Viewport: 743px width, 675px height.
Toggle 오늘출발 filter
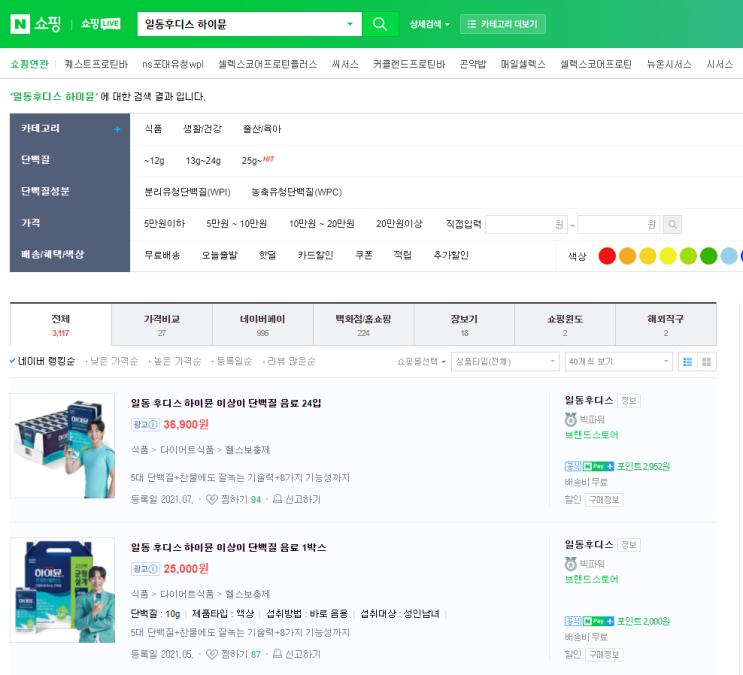coord(219,255)
